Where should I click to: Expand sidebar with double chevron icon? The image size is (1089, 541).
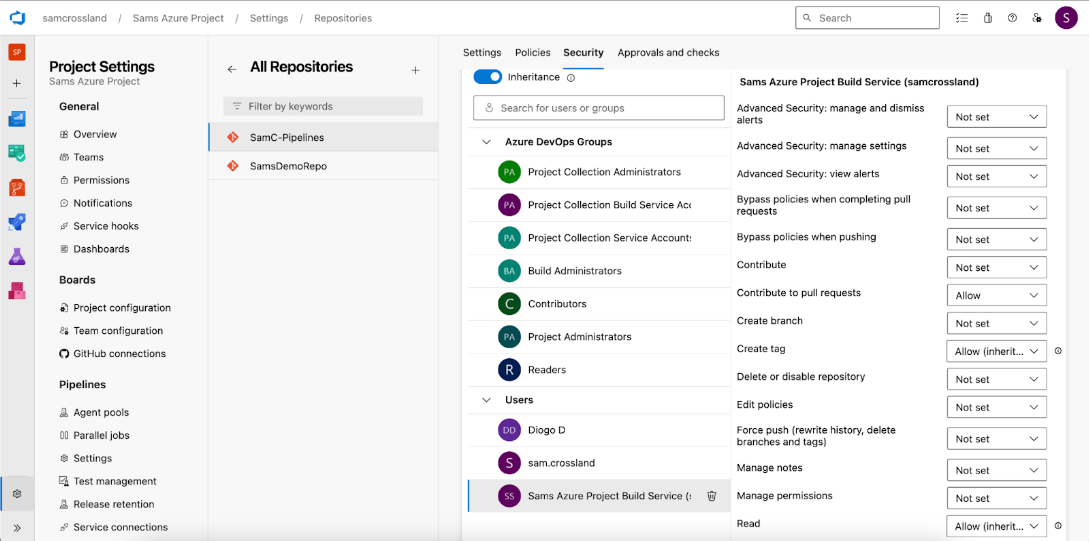click(17, 528)
